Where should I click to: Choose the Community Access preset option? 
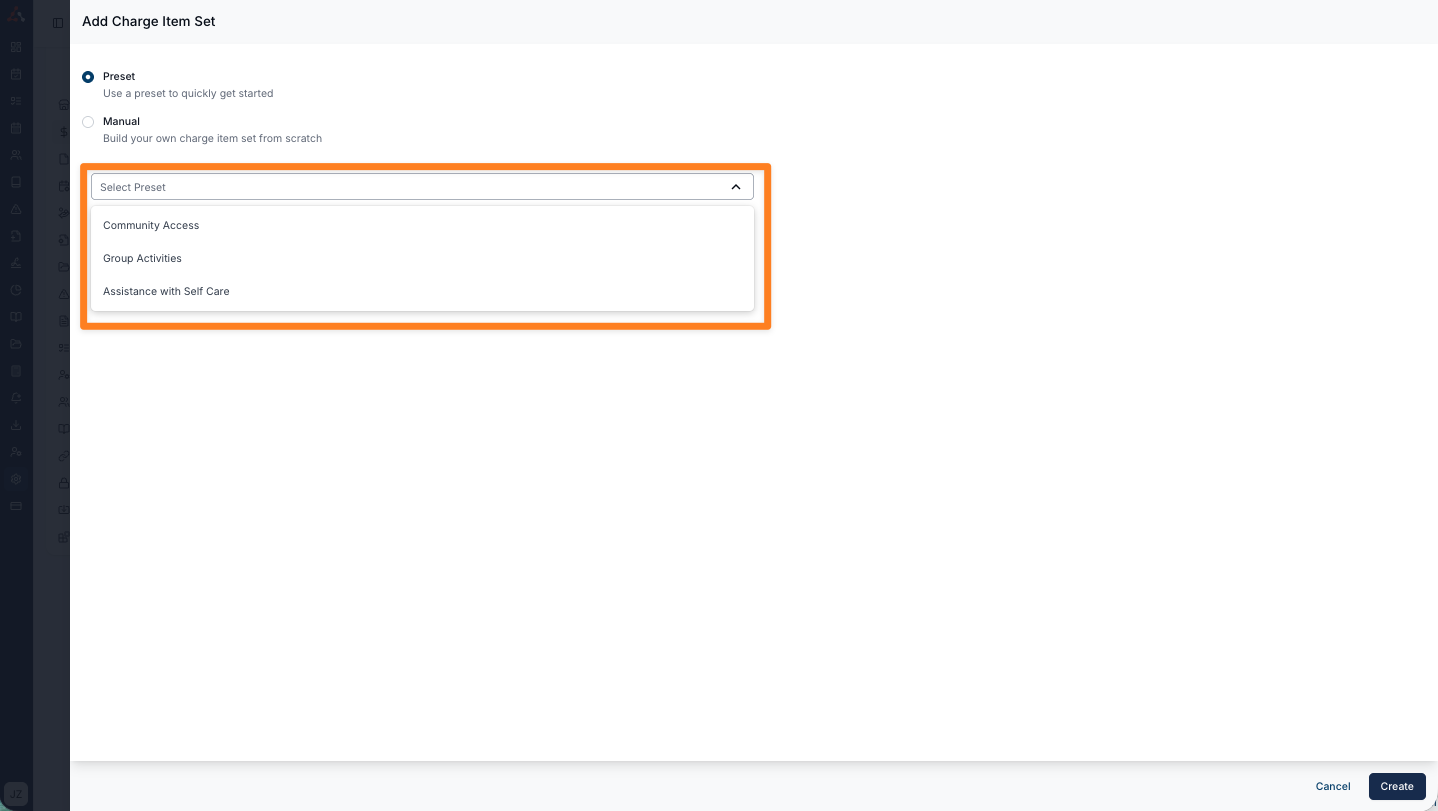pos(151,226)
